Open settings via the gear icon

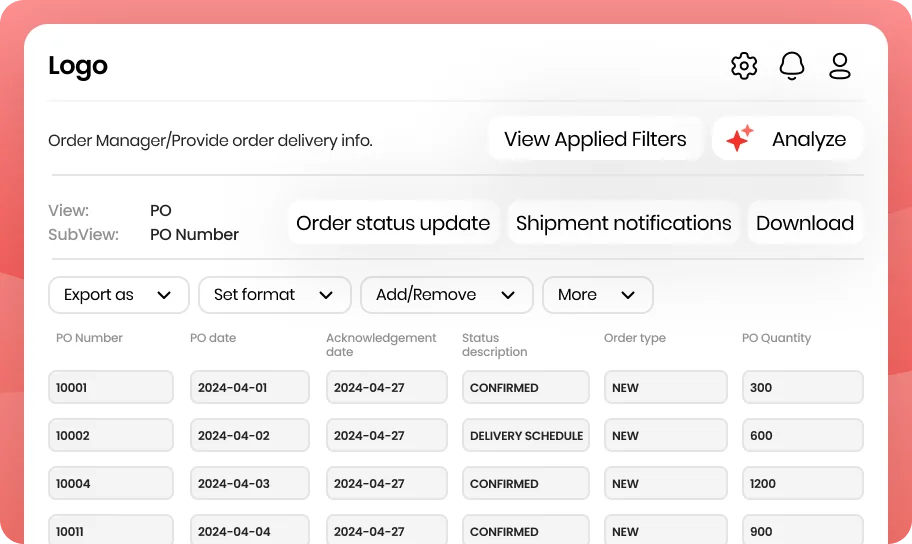pos(744,66)
